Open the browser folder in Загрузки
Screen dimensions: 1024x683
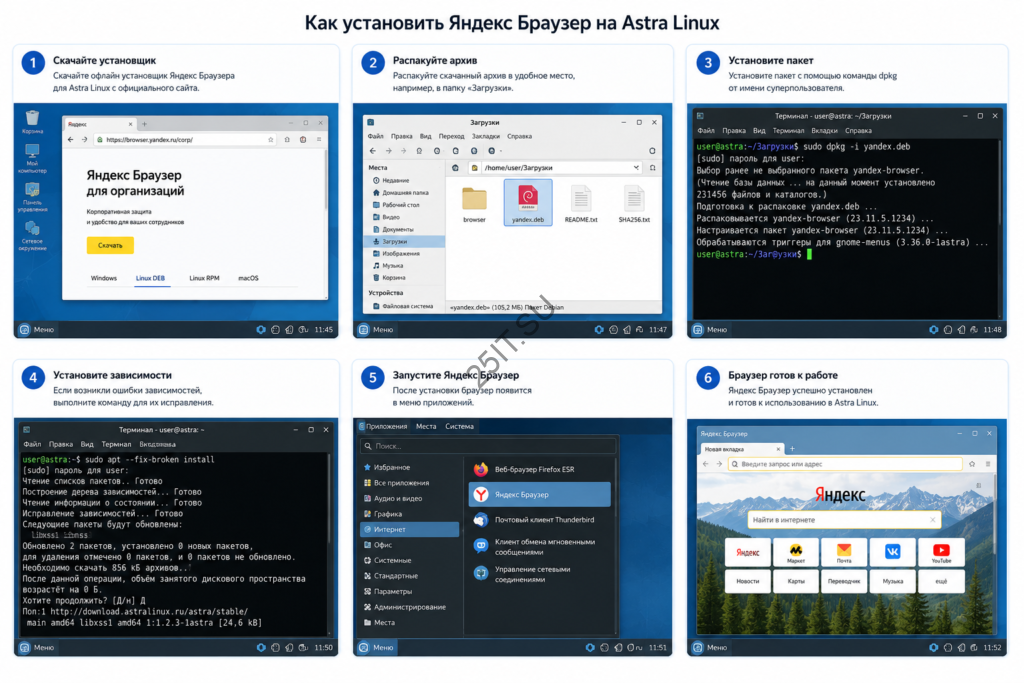pyautogui.click(x=474, y=204)
